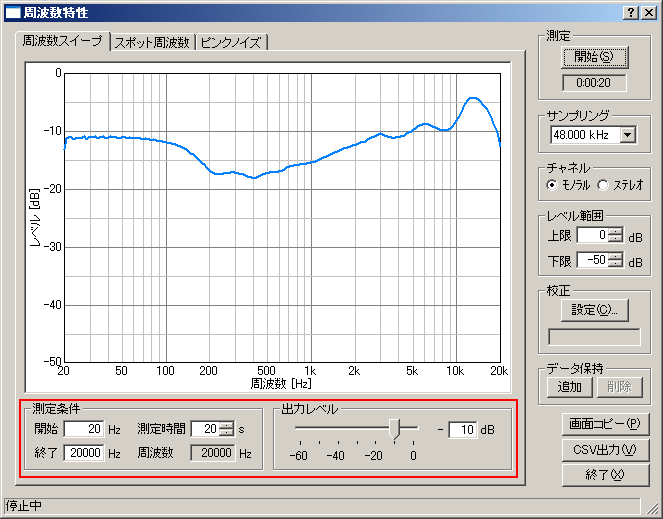
Task: Click the 追加 data hold button
Action: pyautogui.click(x=570, y=387)
